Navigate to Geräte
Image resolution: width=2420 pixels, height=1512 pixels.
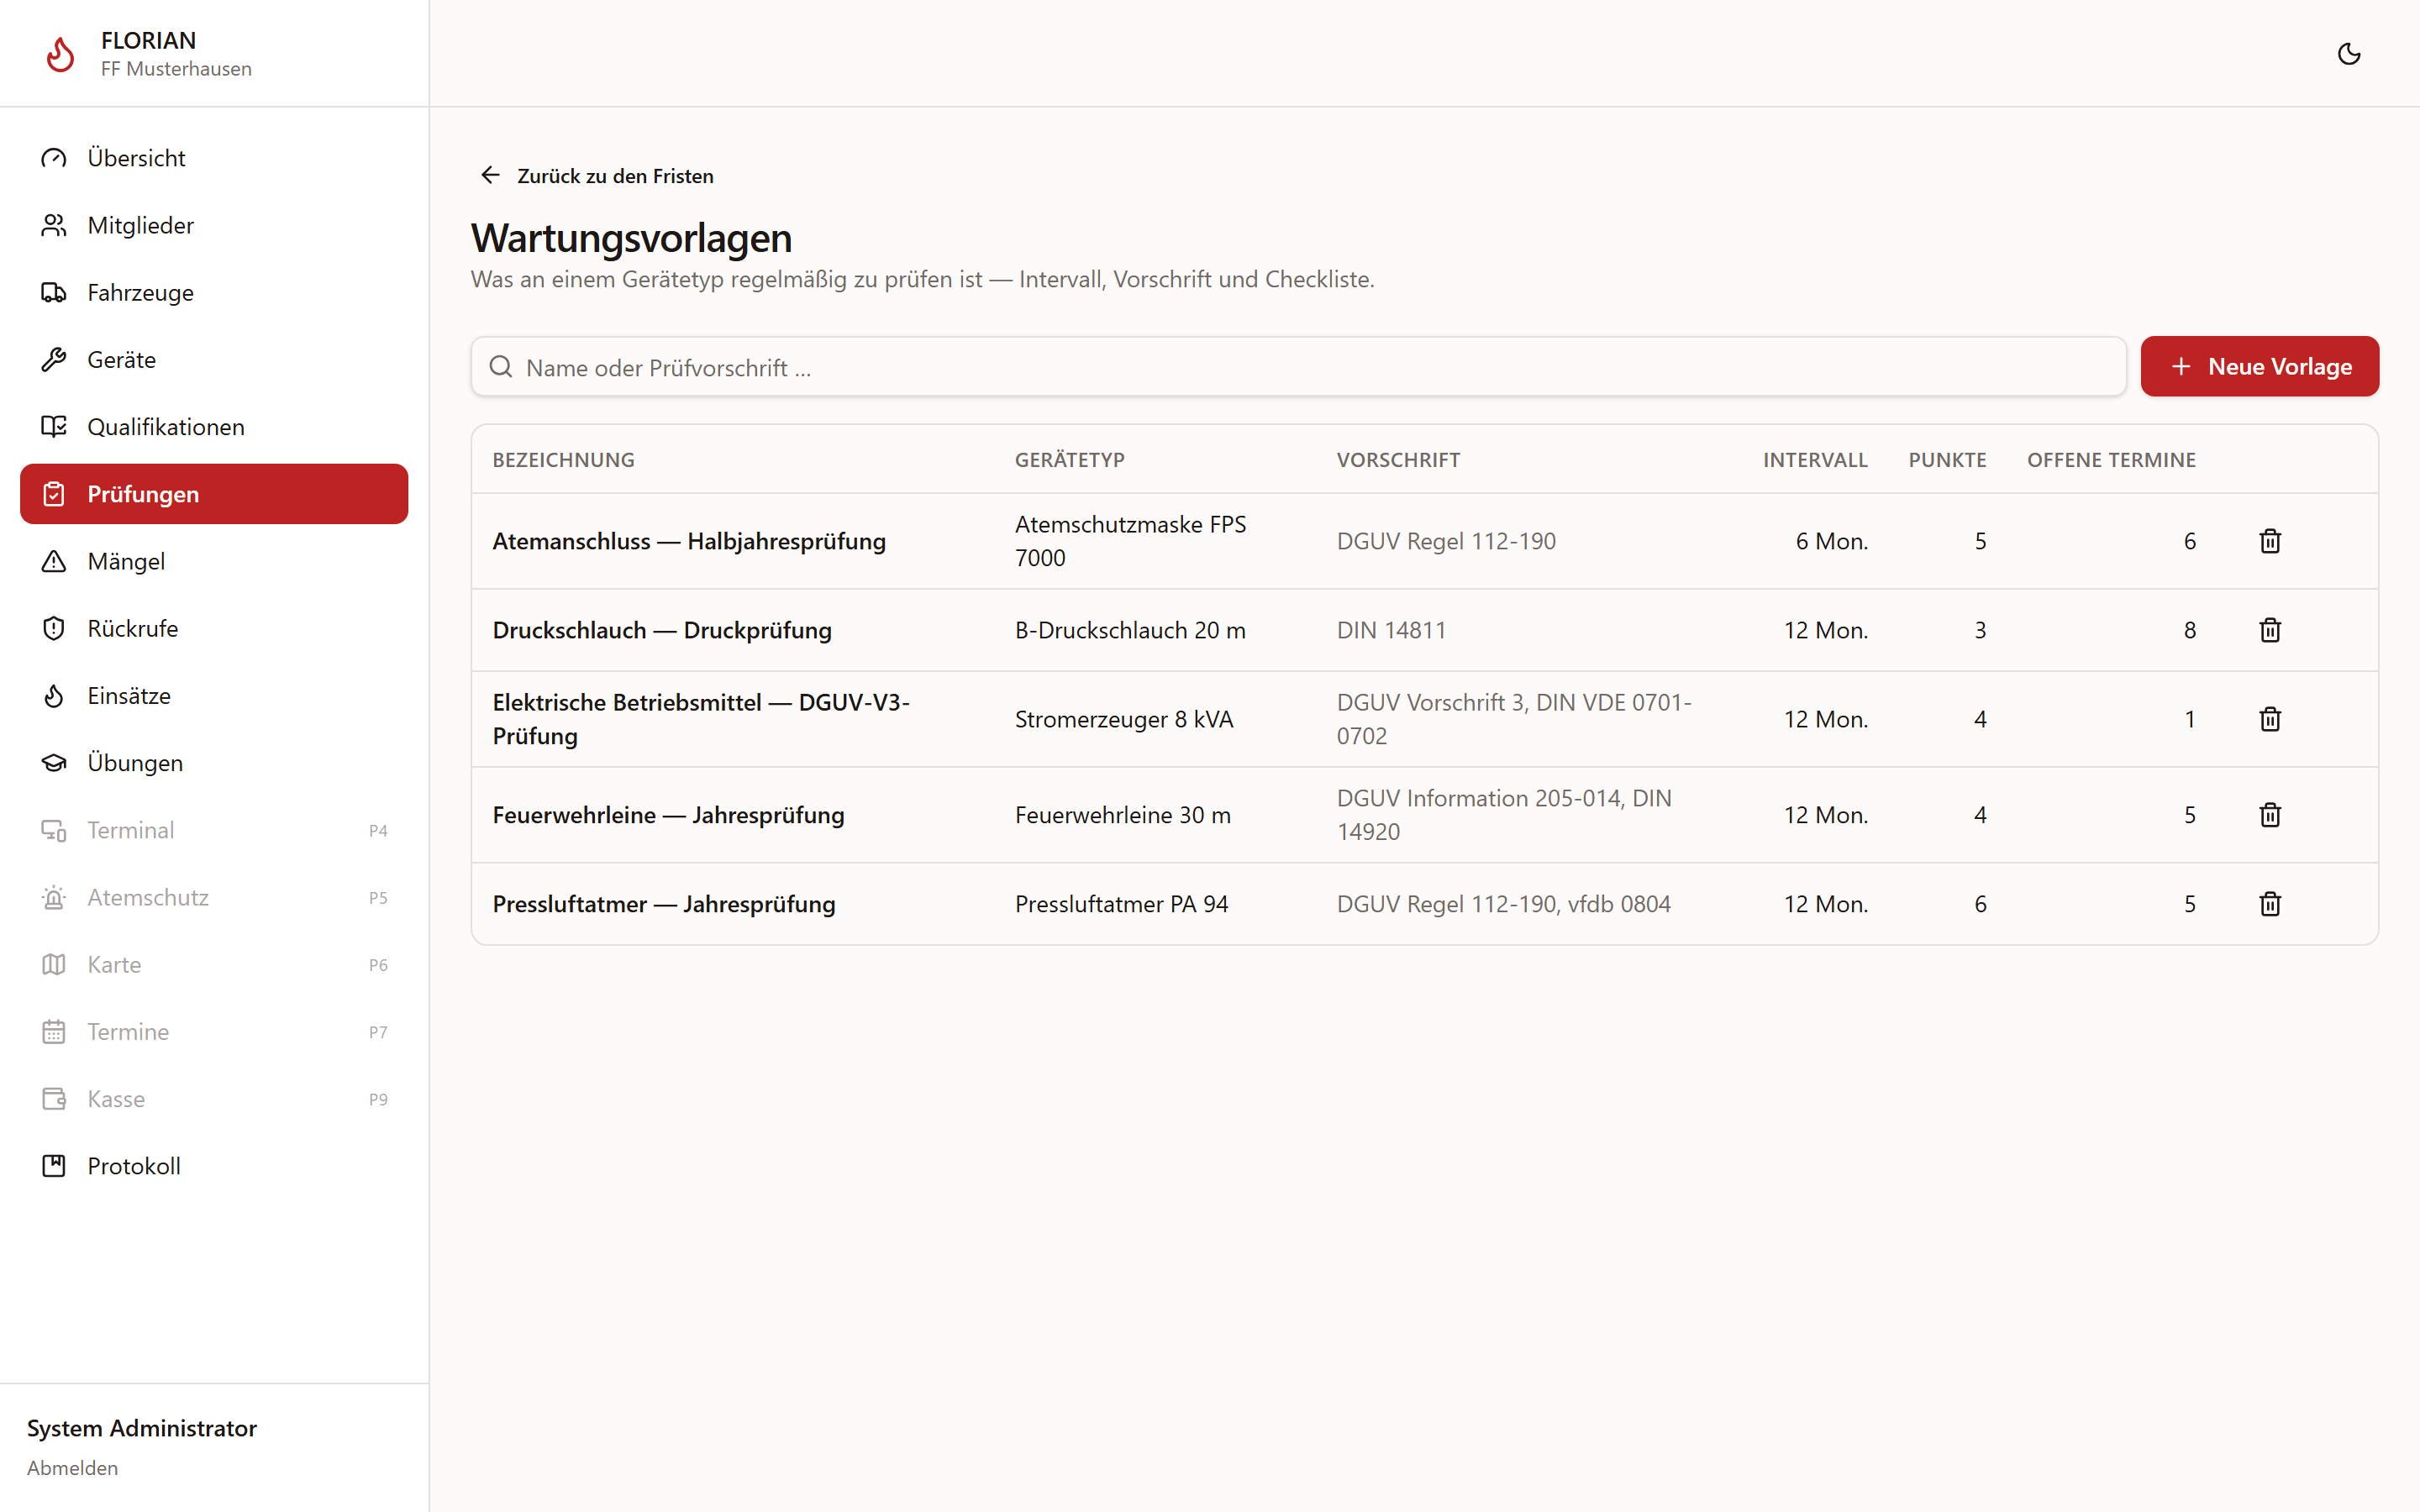tap(214, 359)
